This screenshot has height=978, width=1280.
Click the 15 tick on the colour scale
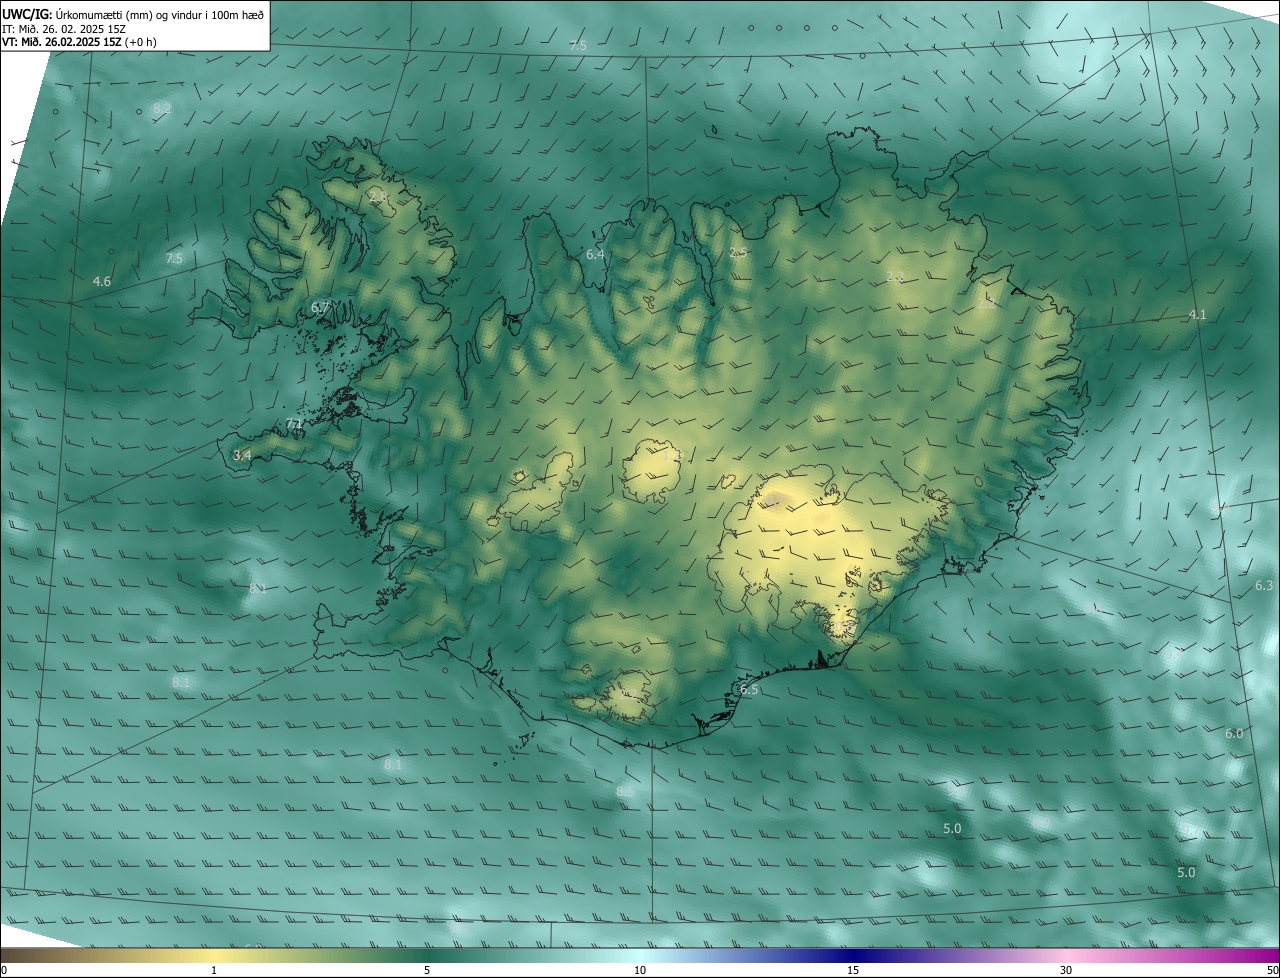pyautogui.click(x=853, y=970)
